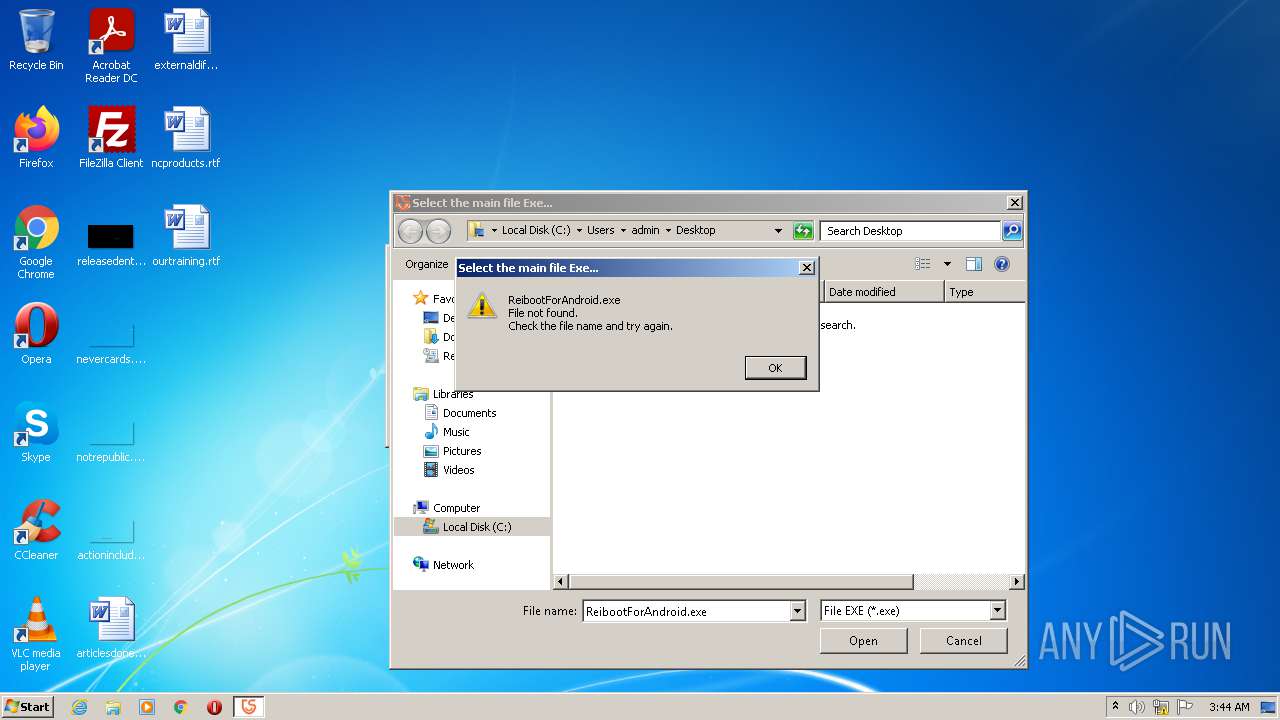Open the Organize menu
The width and height of the screenshot is (1280, 720).
coord(427,264)
